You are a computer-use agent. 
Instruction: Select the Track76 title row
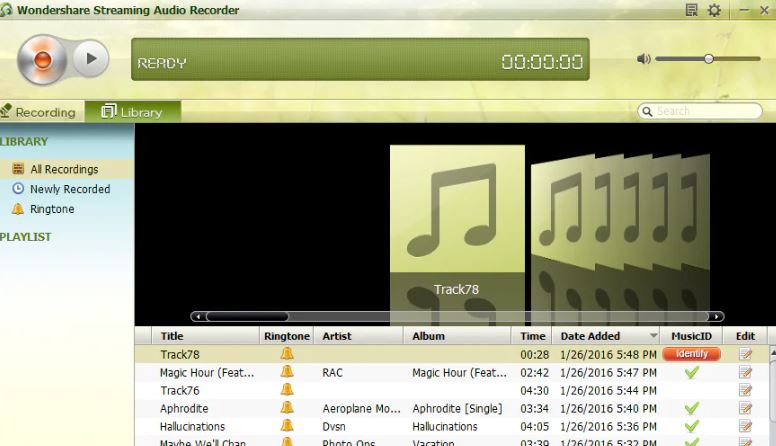point(180,391)
